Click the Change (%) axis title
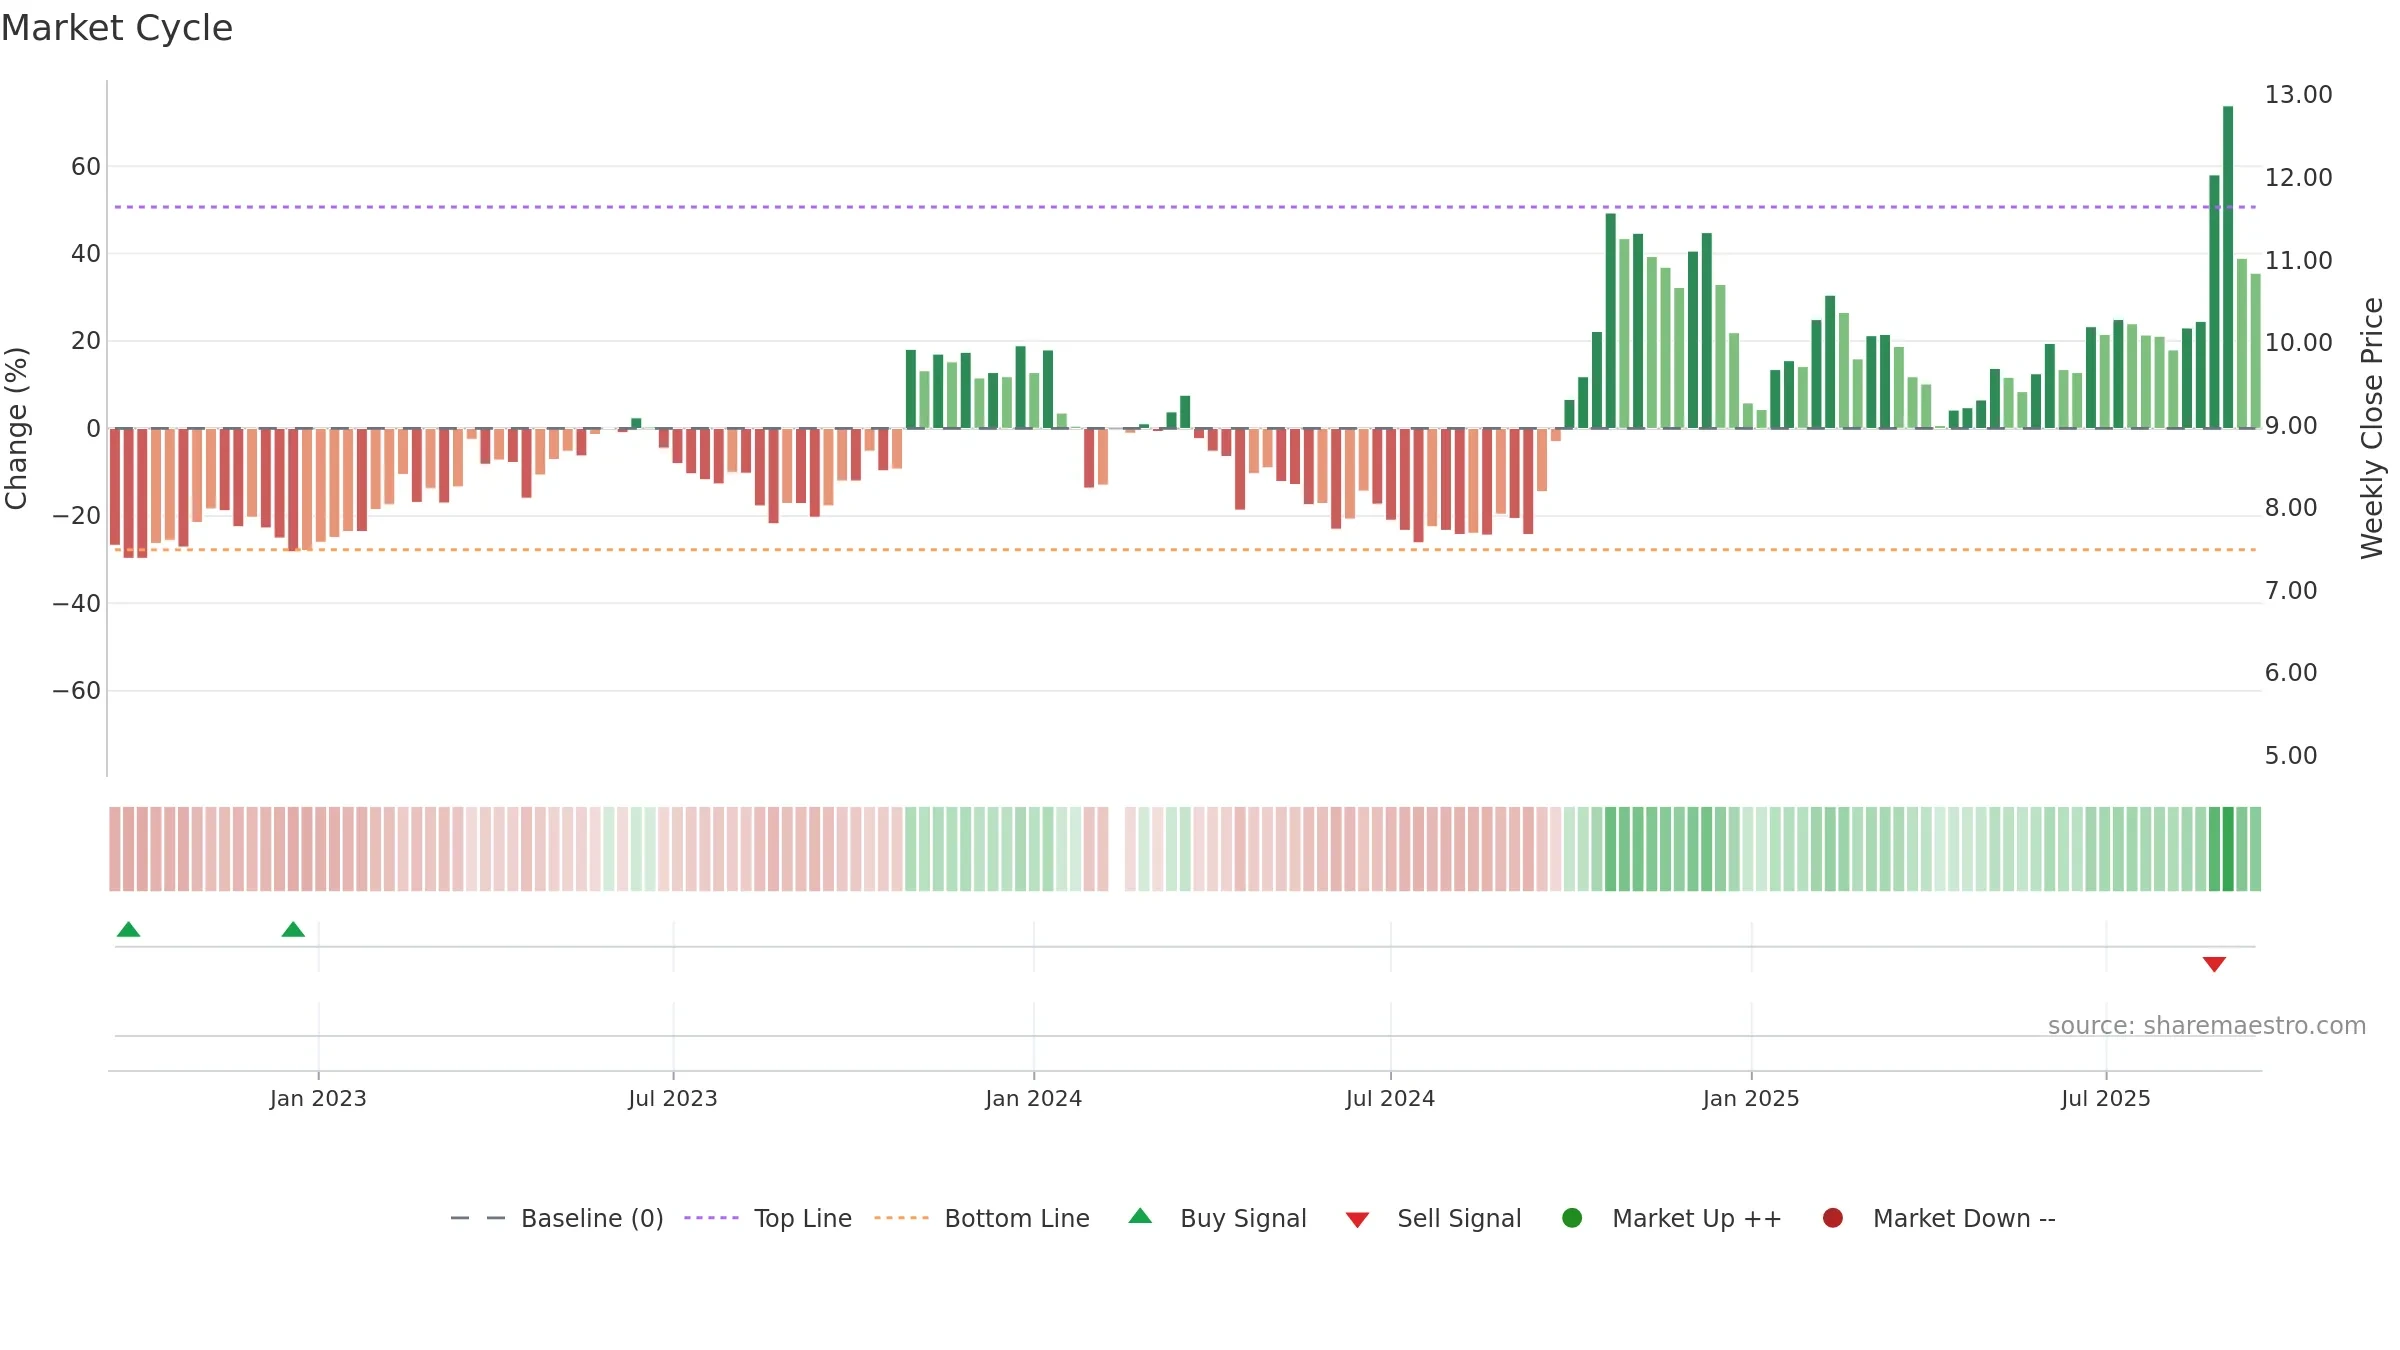Viewport: 2400px width, 1350px height. pos(16,428)
